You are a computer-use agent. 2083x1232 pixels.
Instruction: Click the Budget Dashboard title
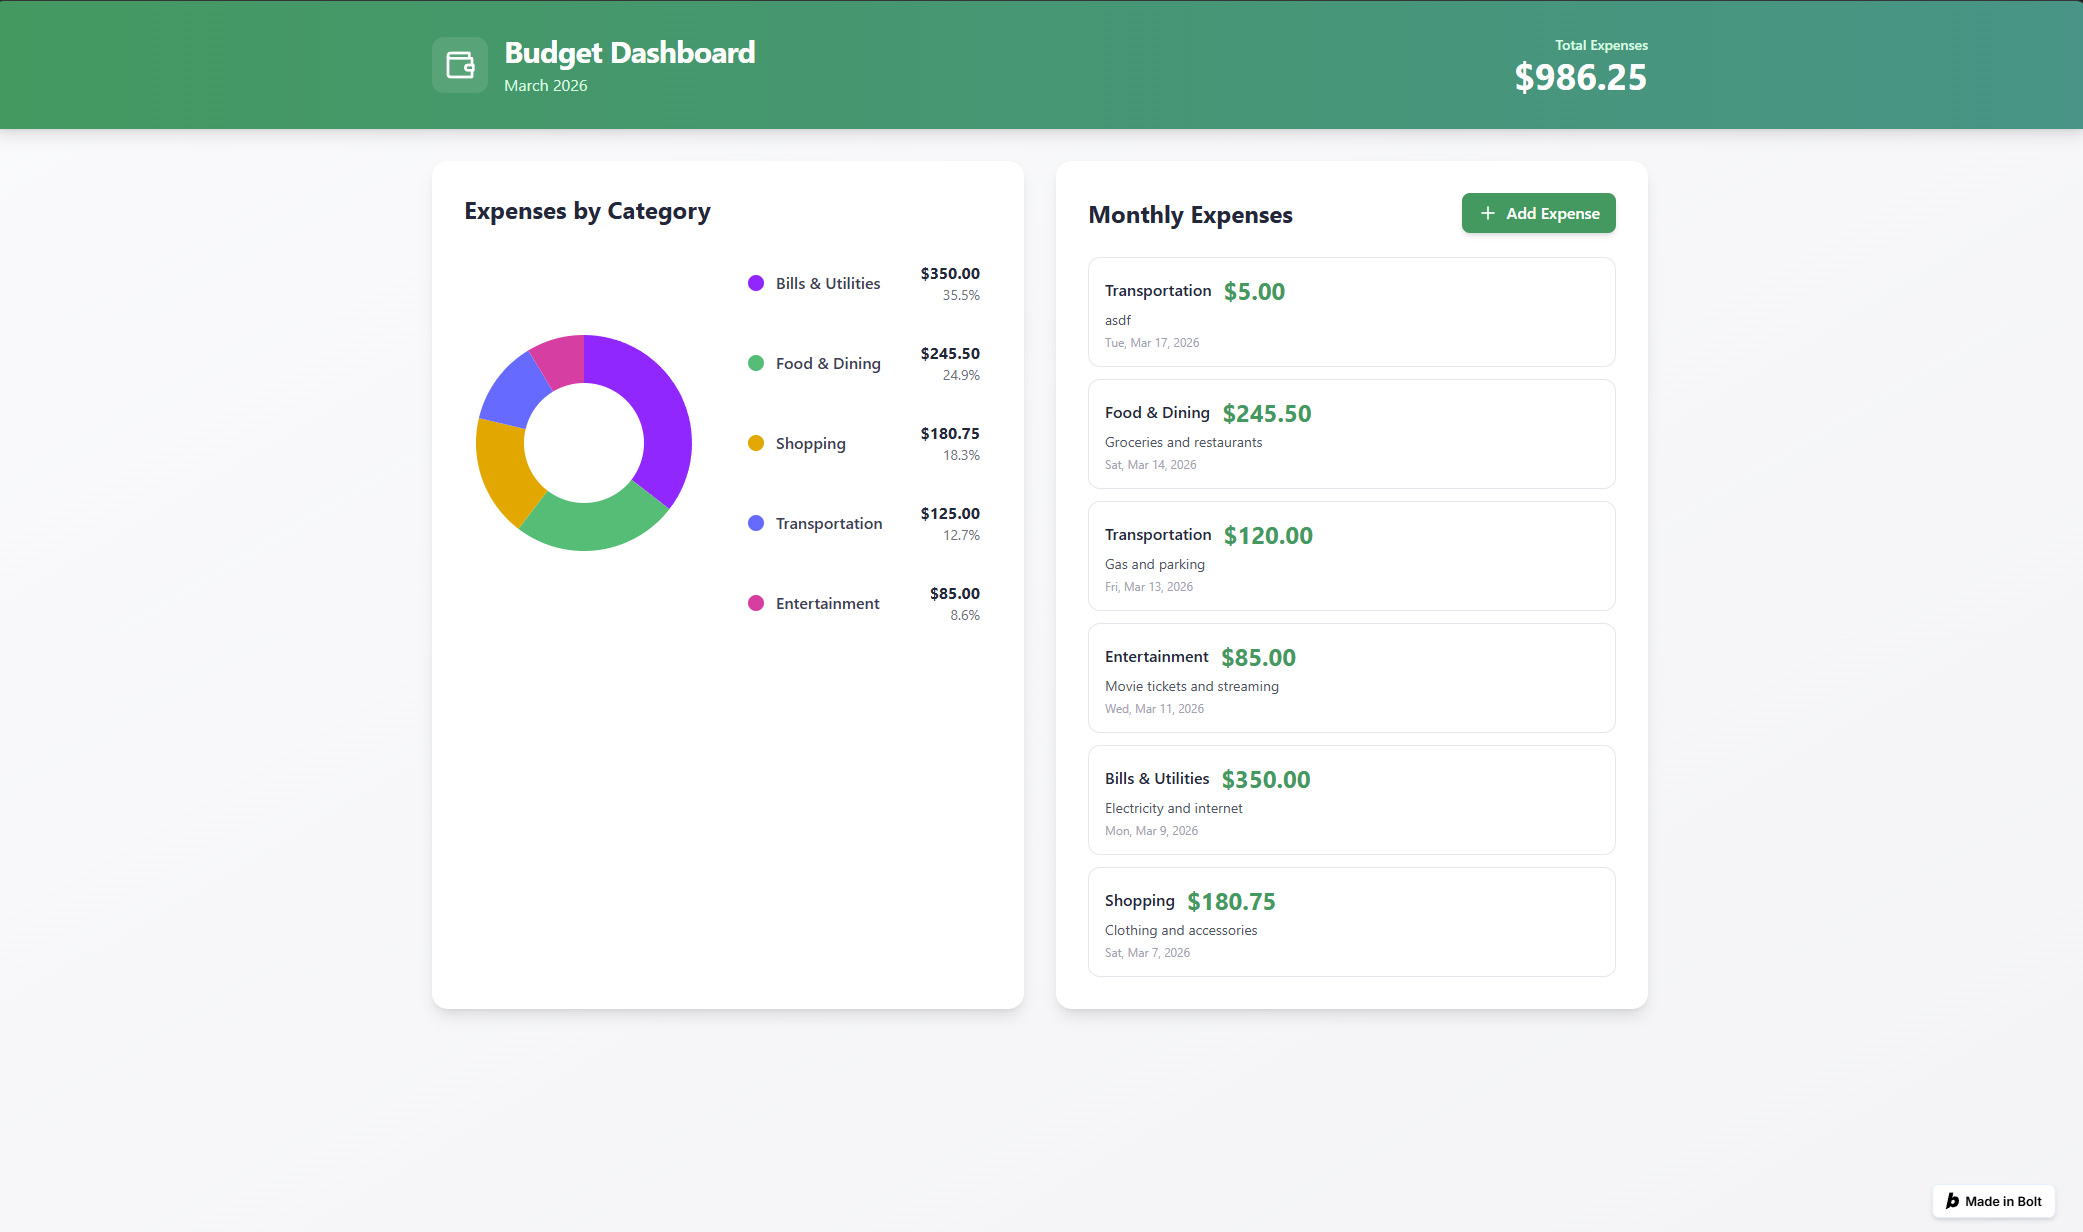click(x=629, y=52)
